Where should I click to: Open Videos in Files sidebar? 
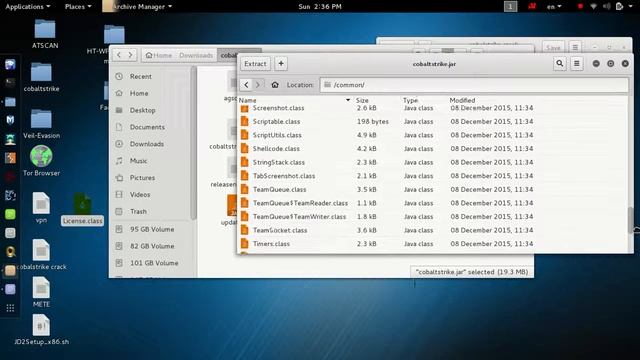[151, 195]
